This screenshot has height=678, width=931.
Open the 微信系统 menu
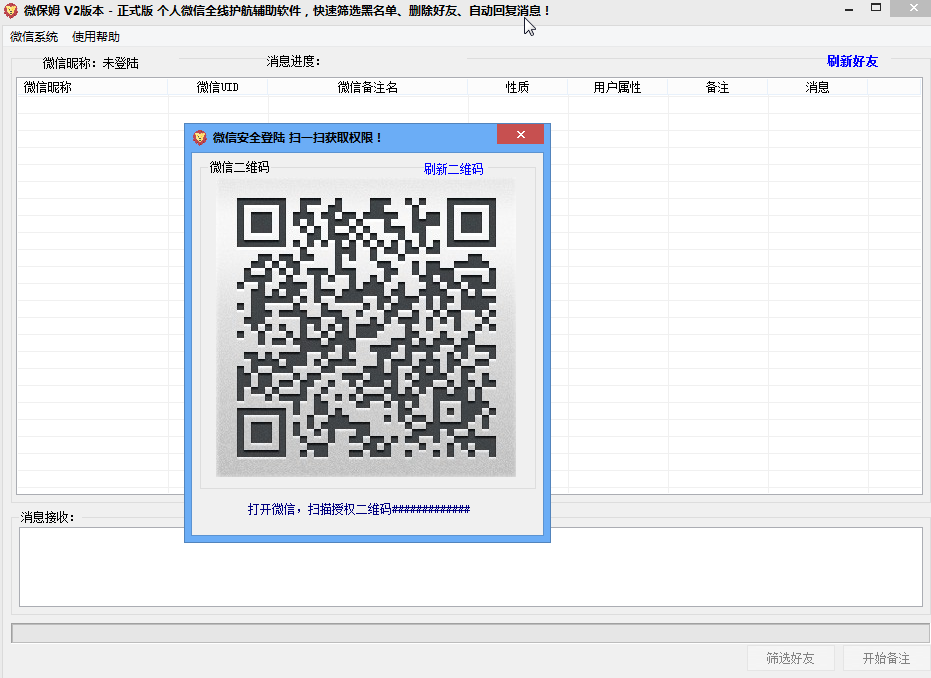pos(34,37)
